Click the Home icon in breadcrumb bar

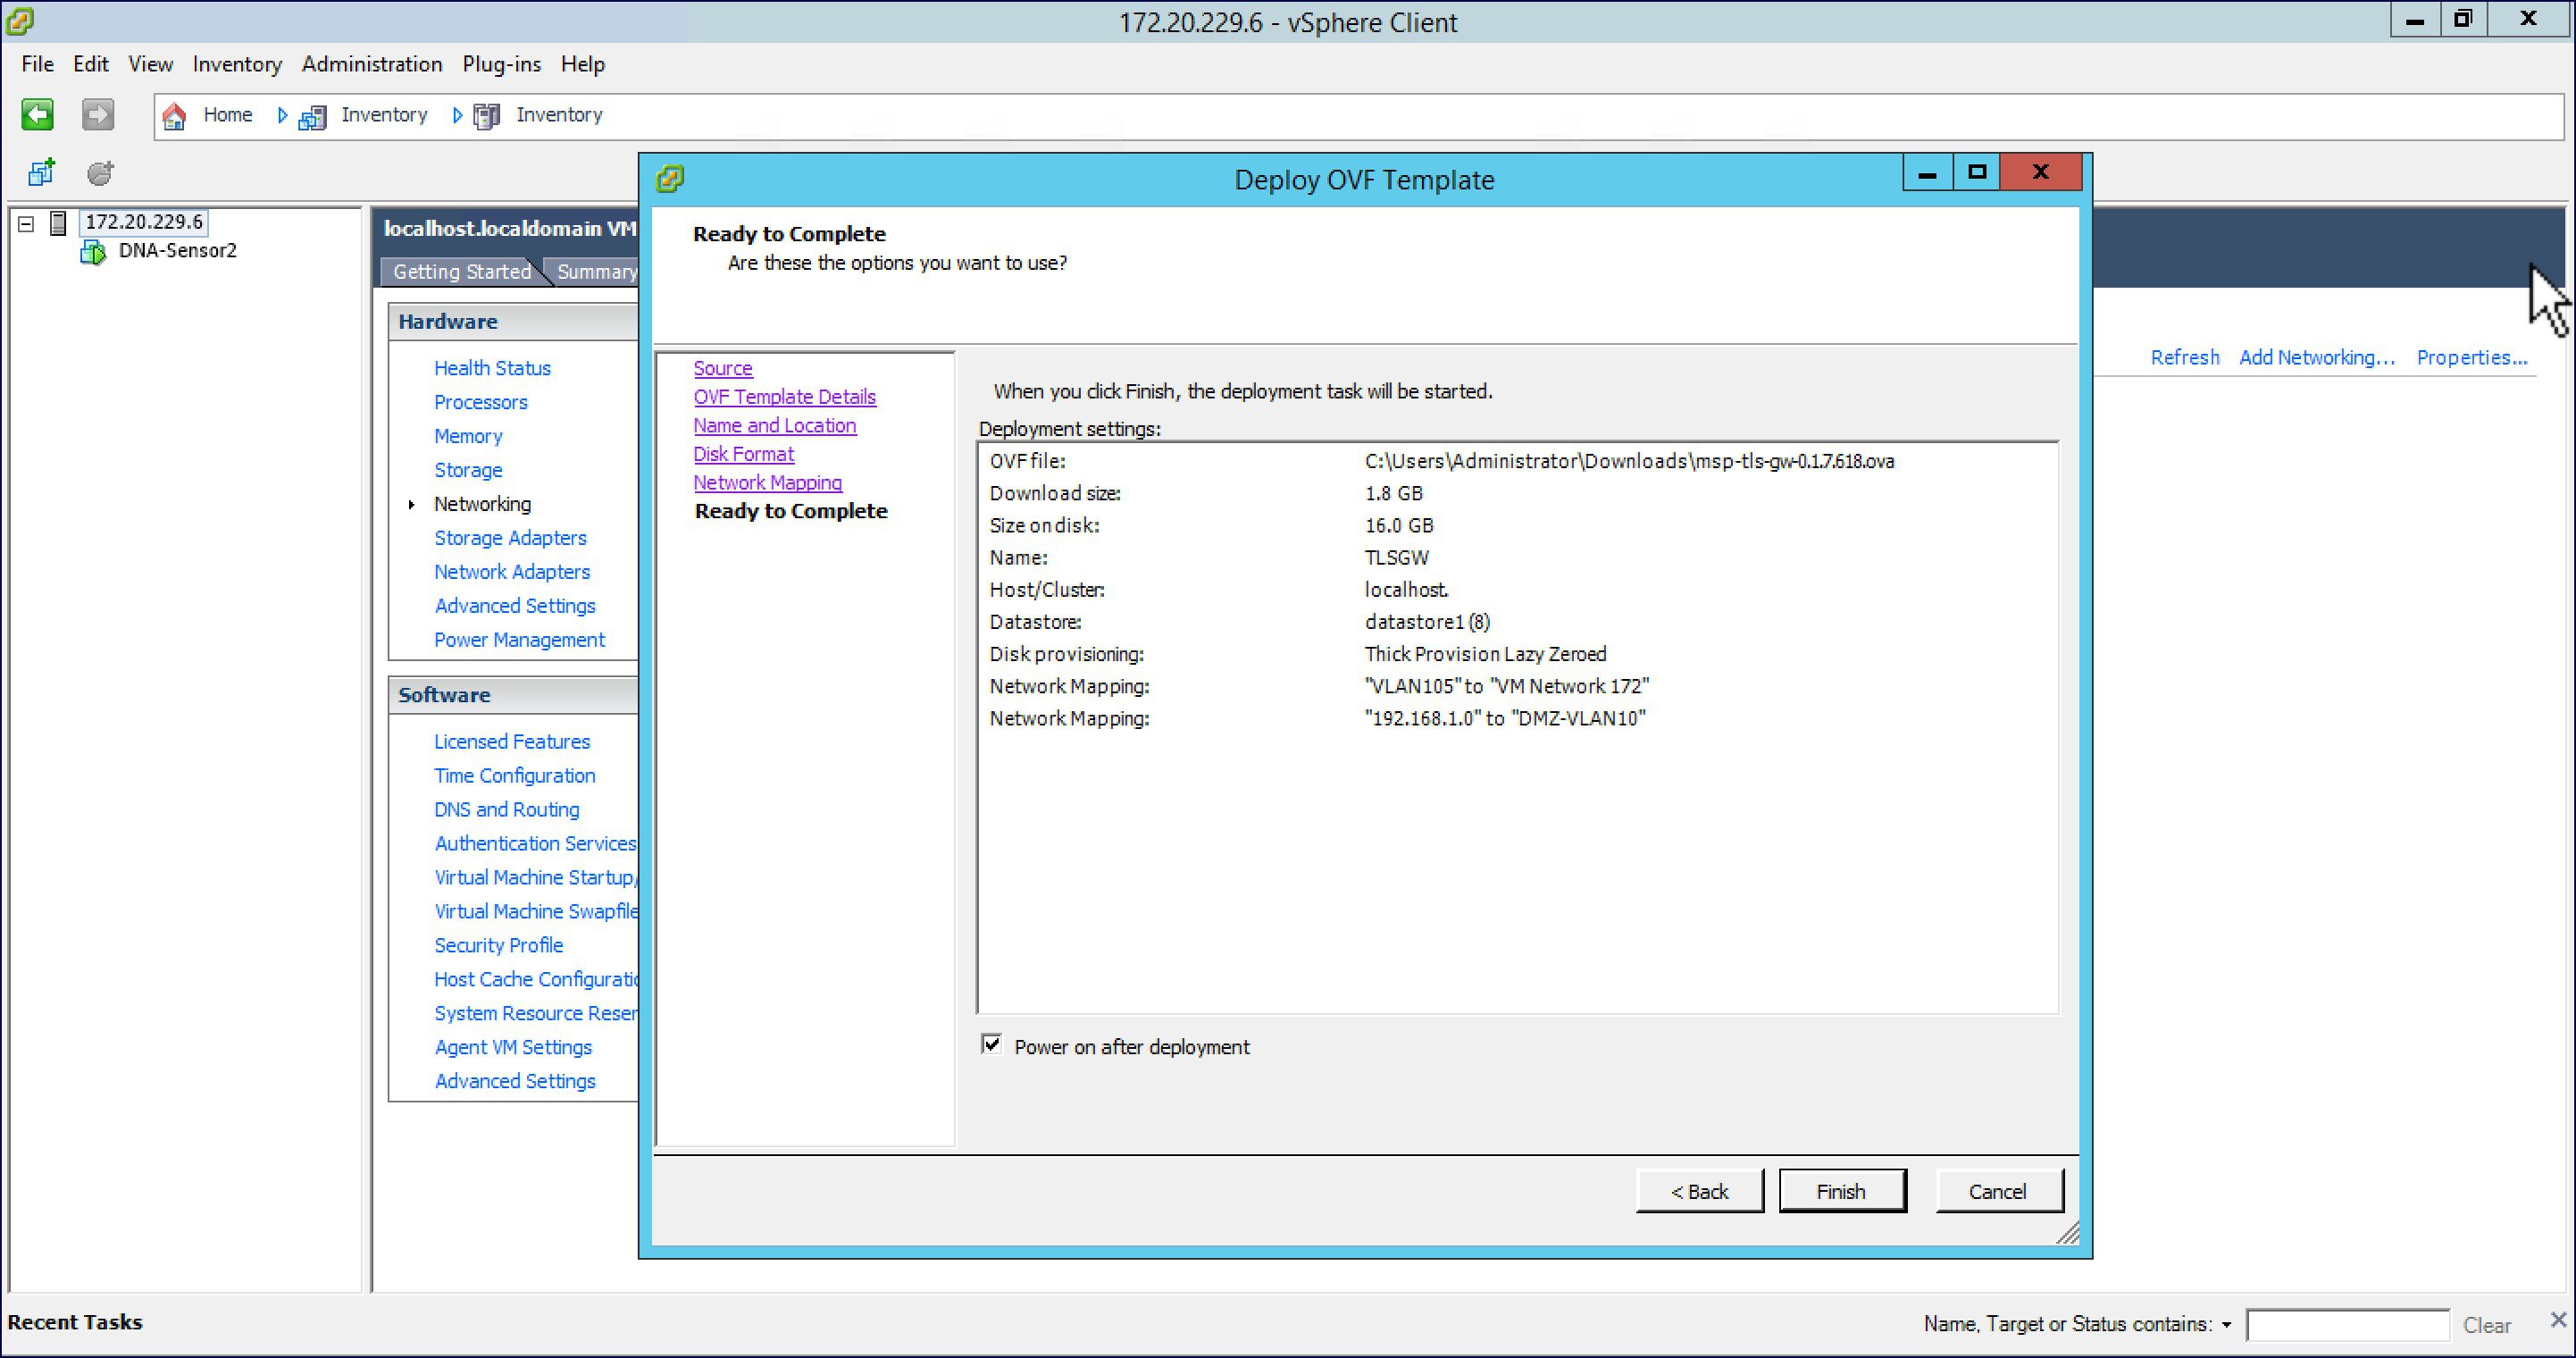[x=174, y=116]
